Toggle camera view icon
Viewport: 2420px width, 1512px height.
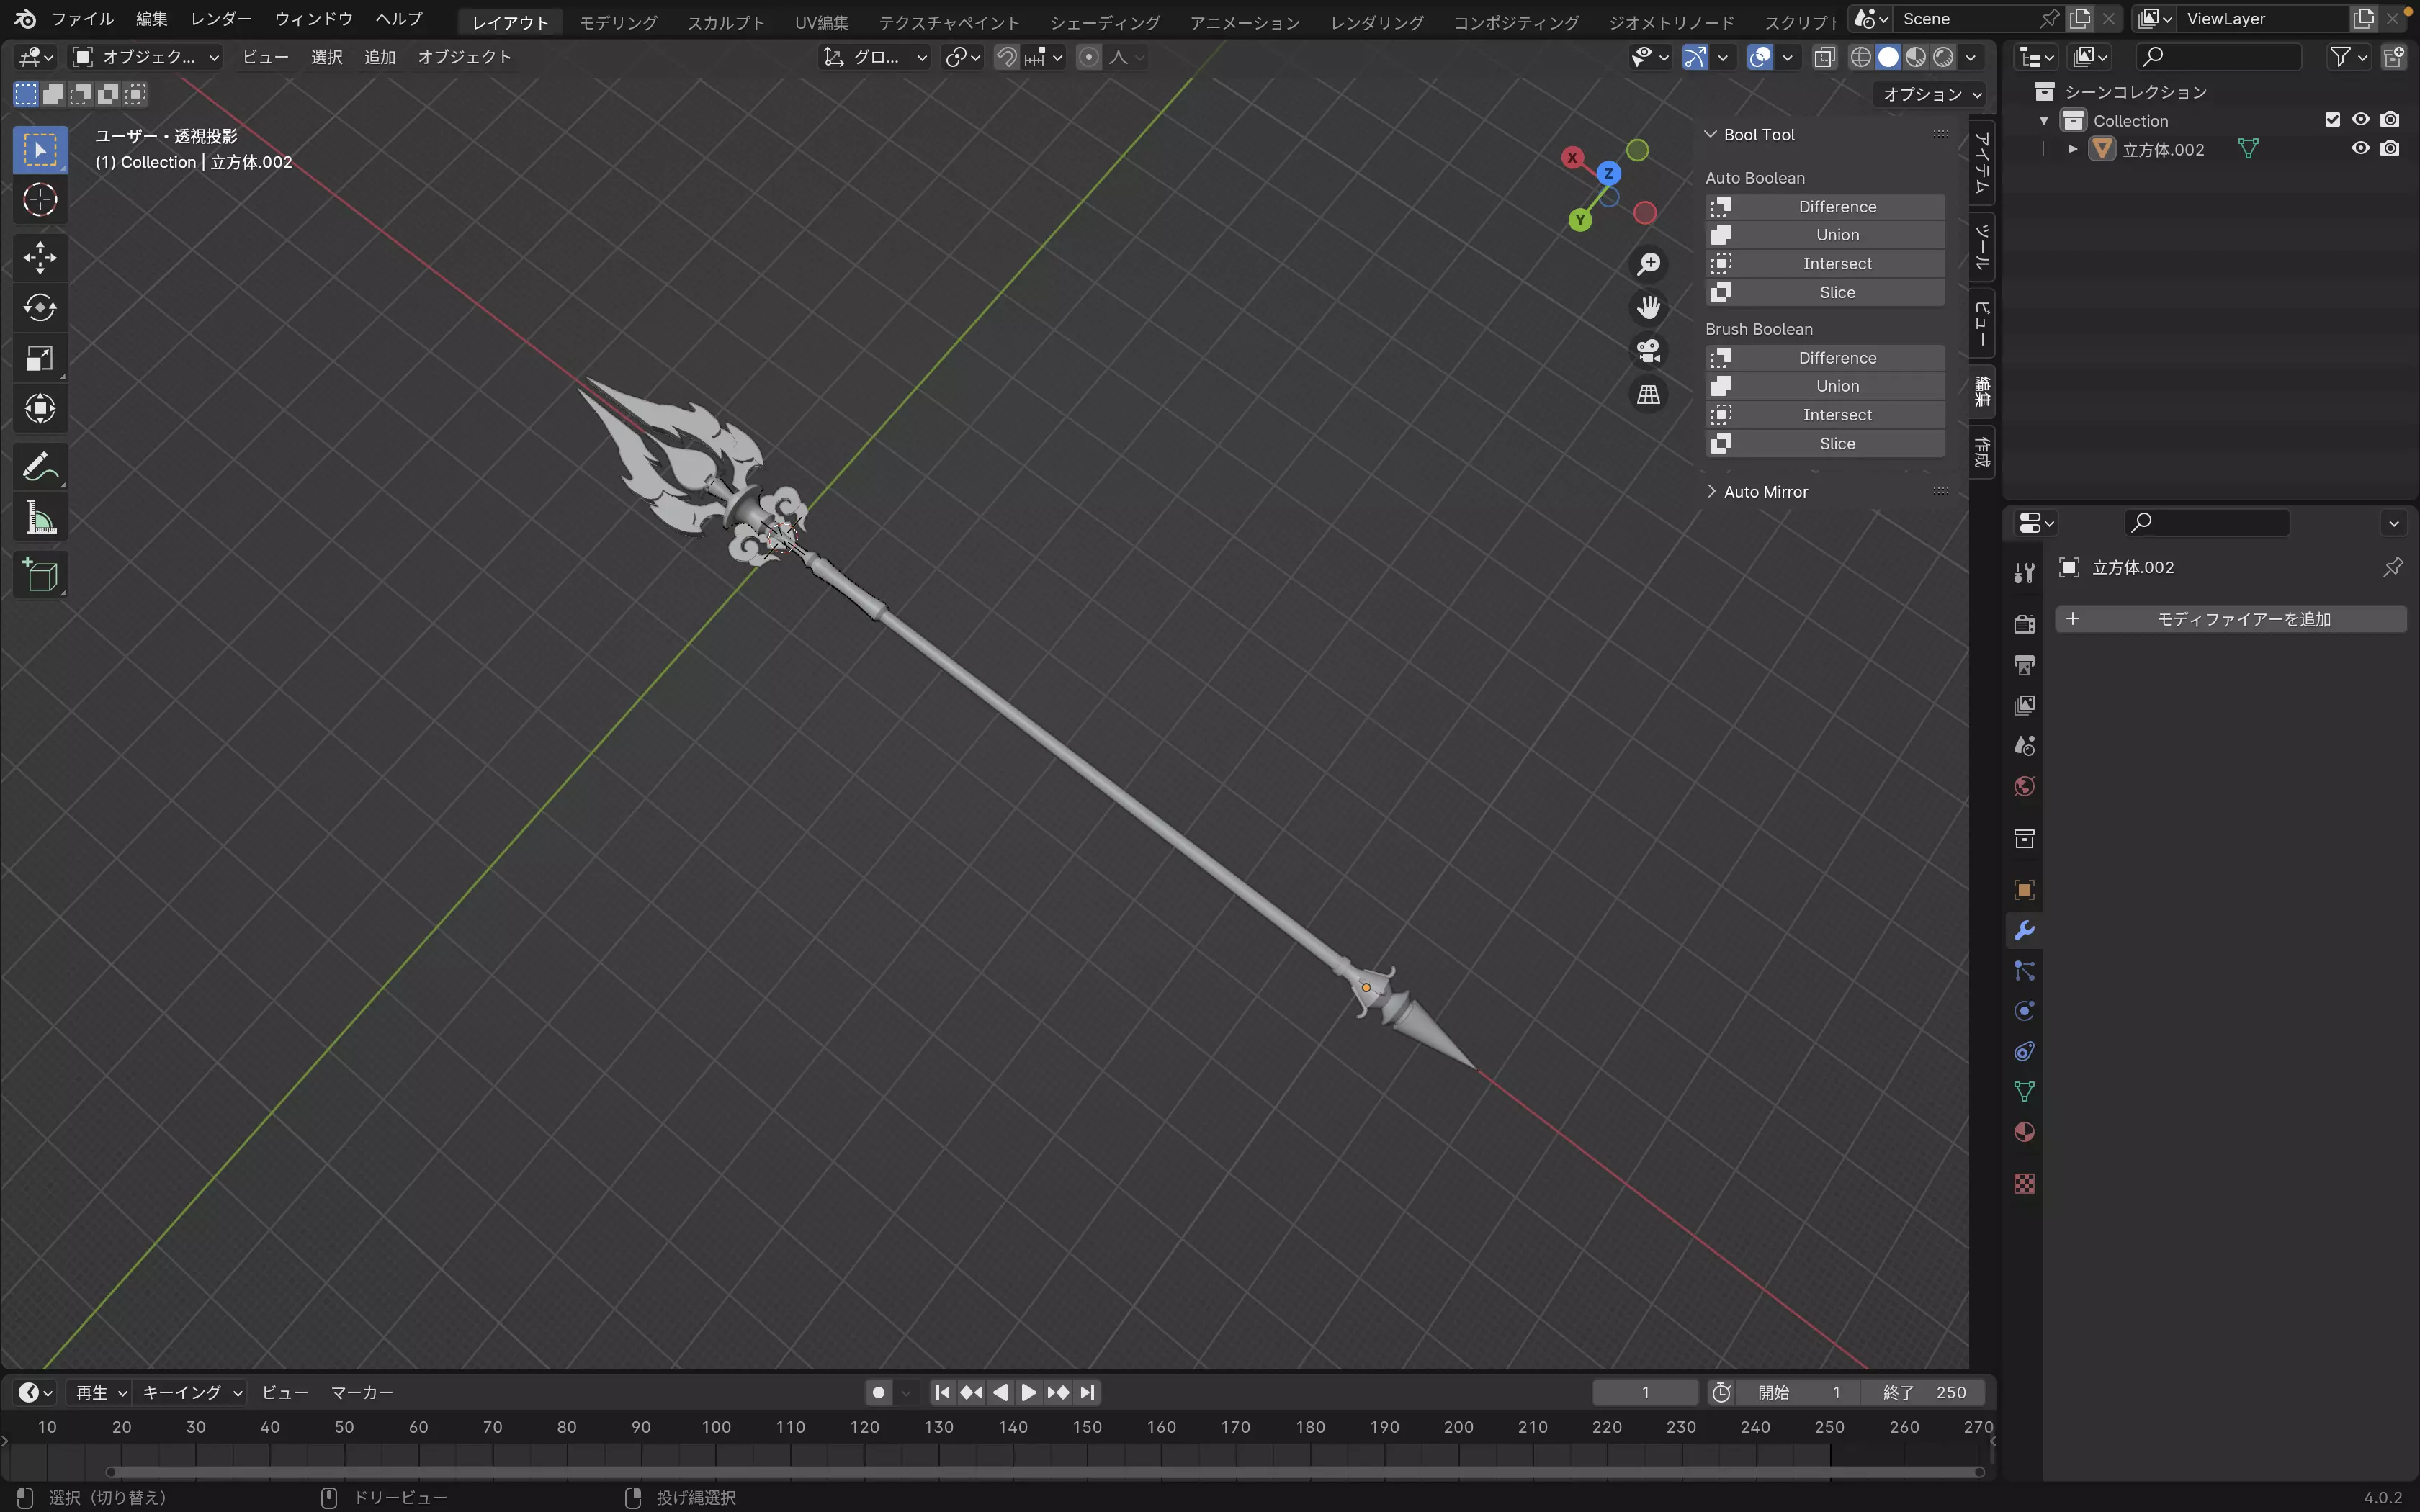point(1648,351)
